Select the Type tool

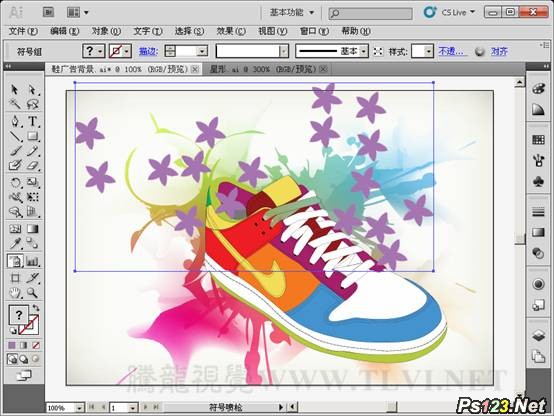32,121
